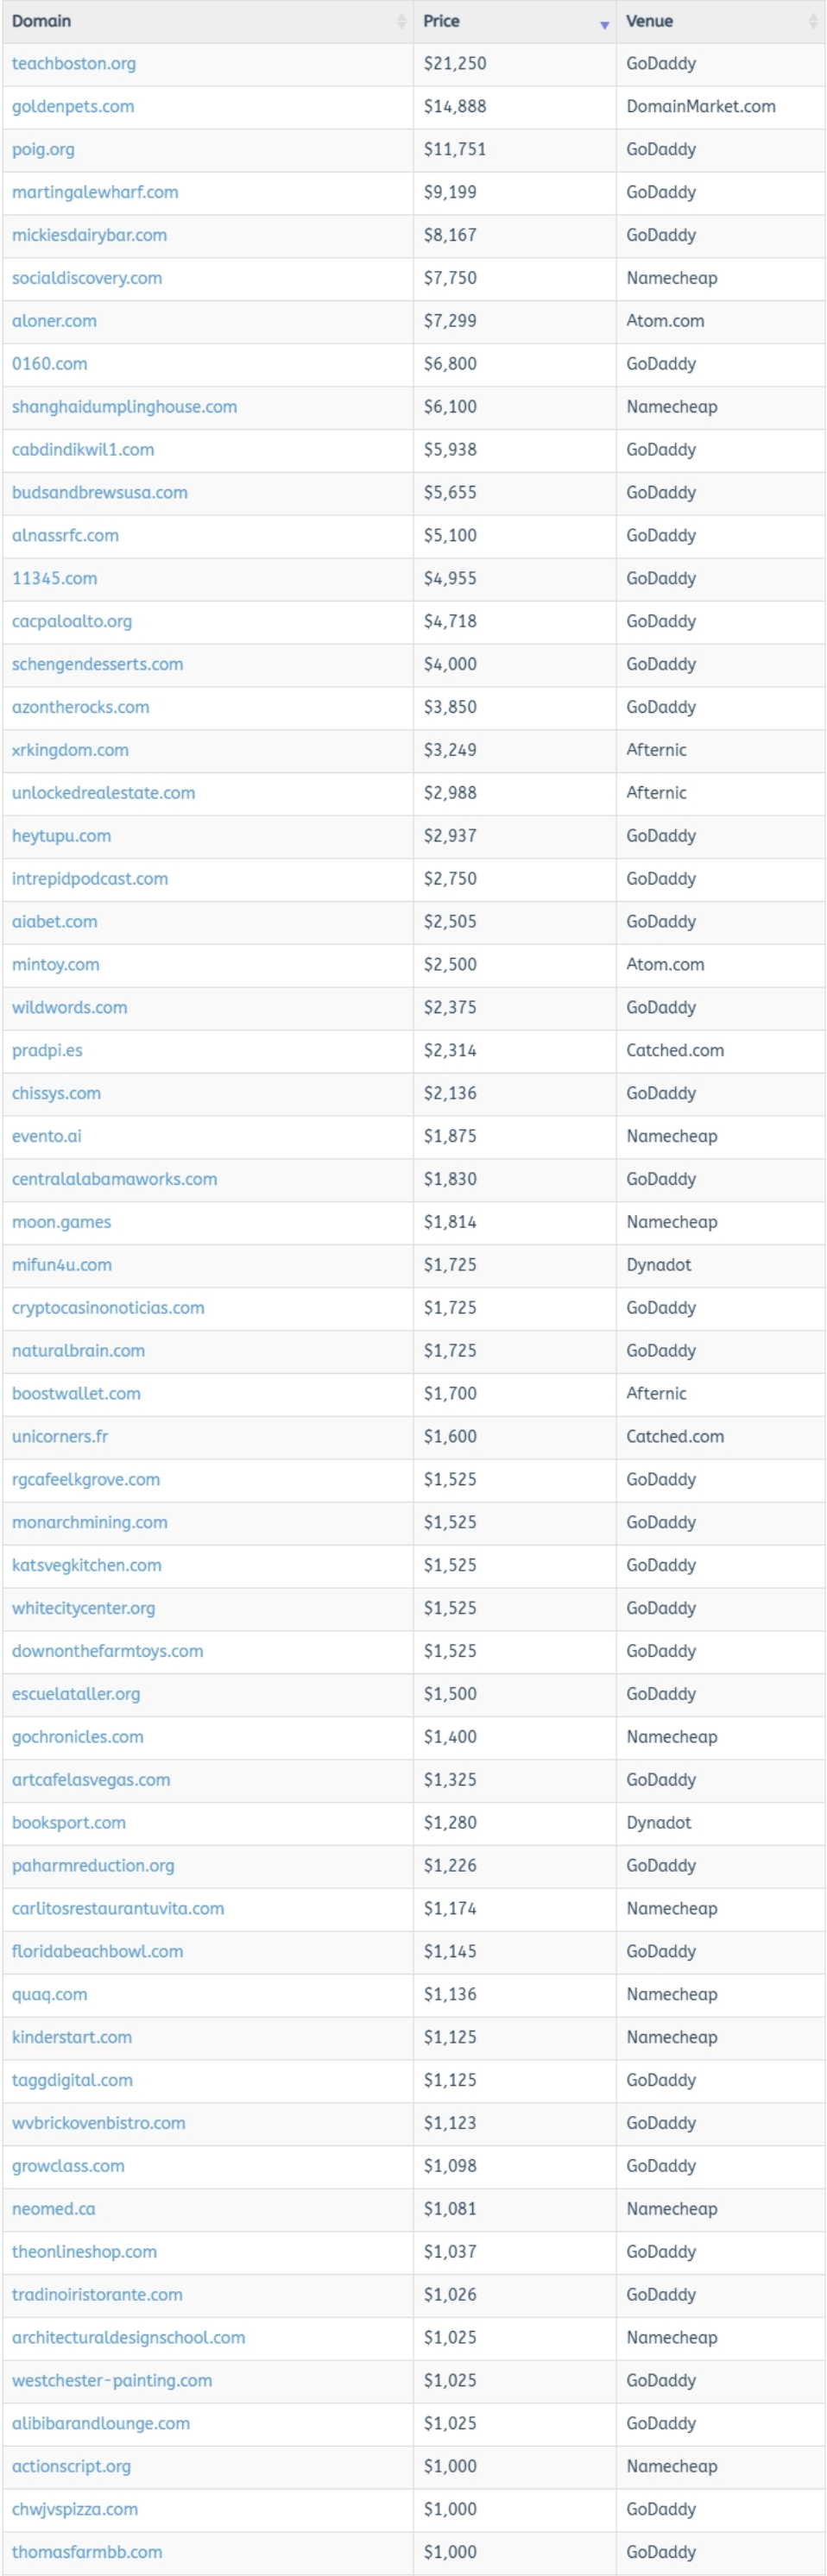This screenshot has height=2576, width=827.
Task: Click the Price column descending sort arrow
Action: coord(604,24)
